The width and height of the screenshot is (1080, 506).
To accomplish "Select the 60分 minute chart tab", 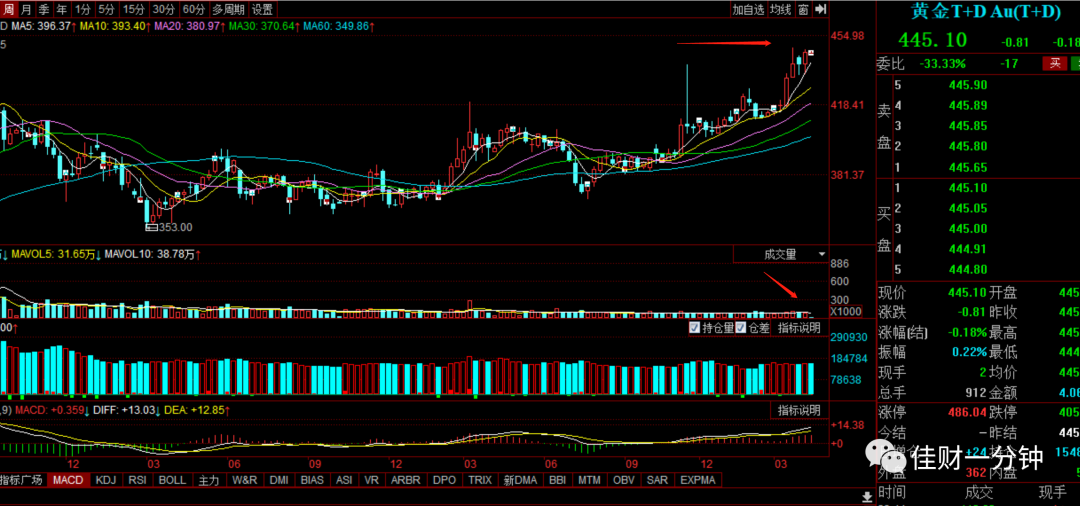I will click(194, 9).
